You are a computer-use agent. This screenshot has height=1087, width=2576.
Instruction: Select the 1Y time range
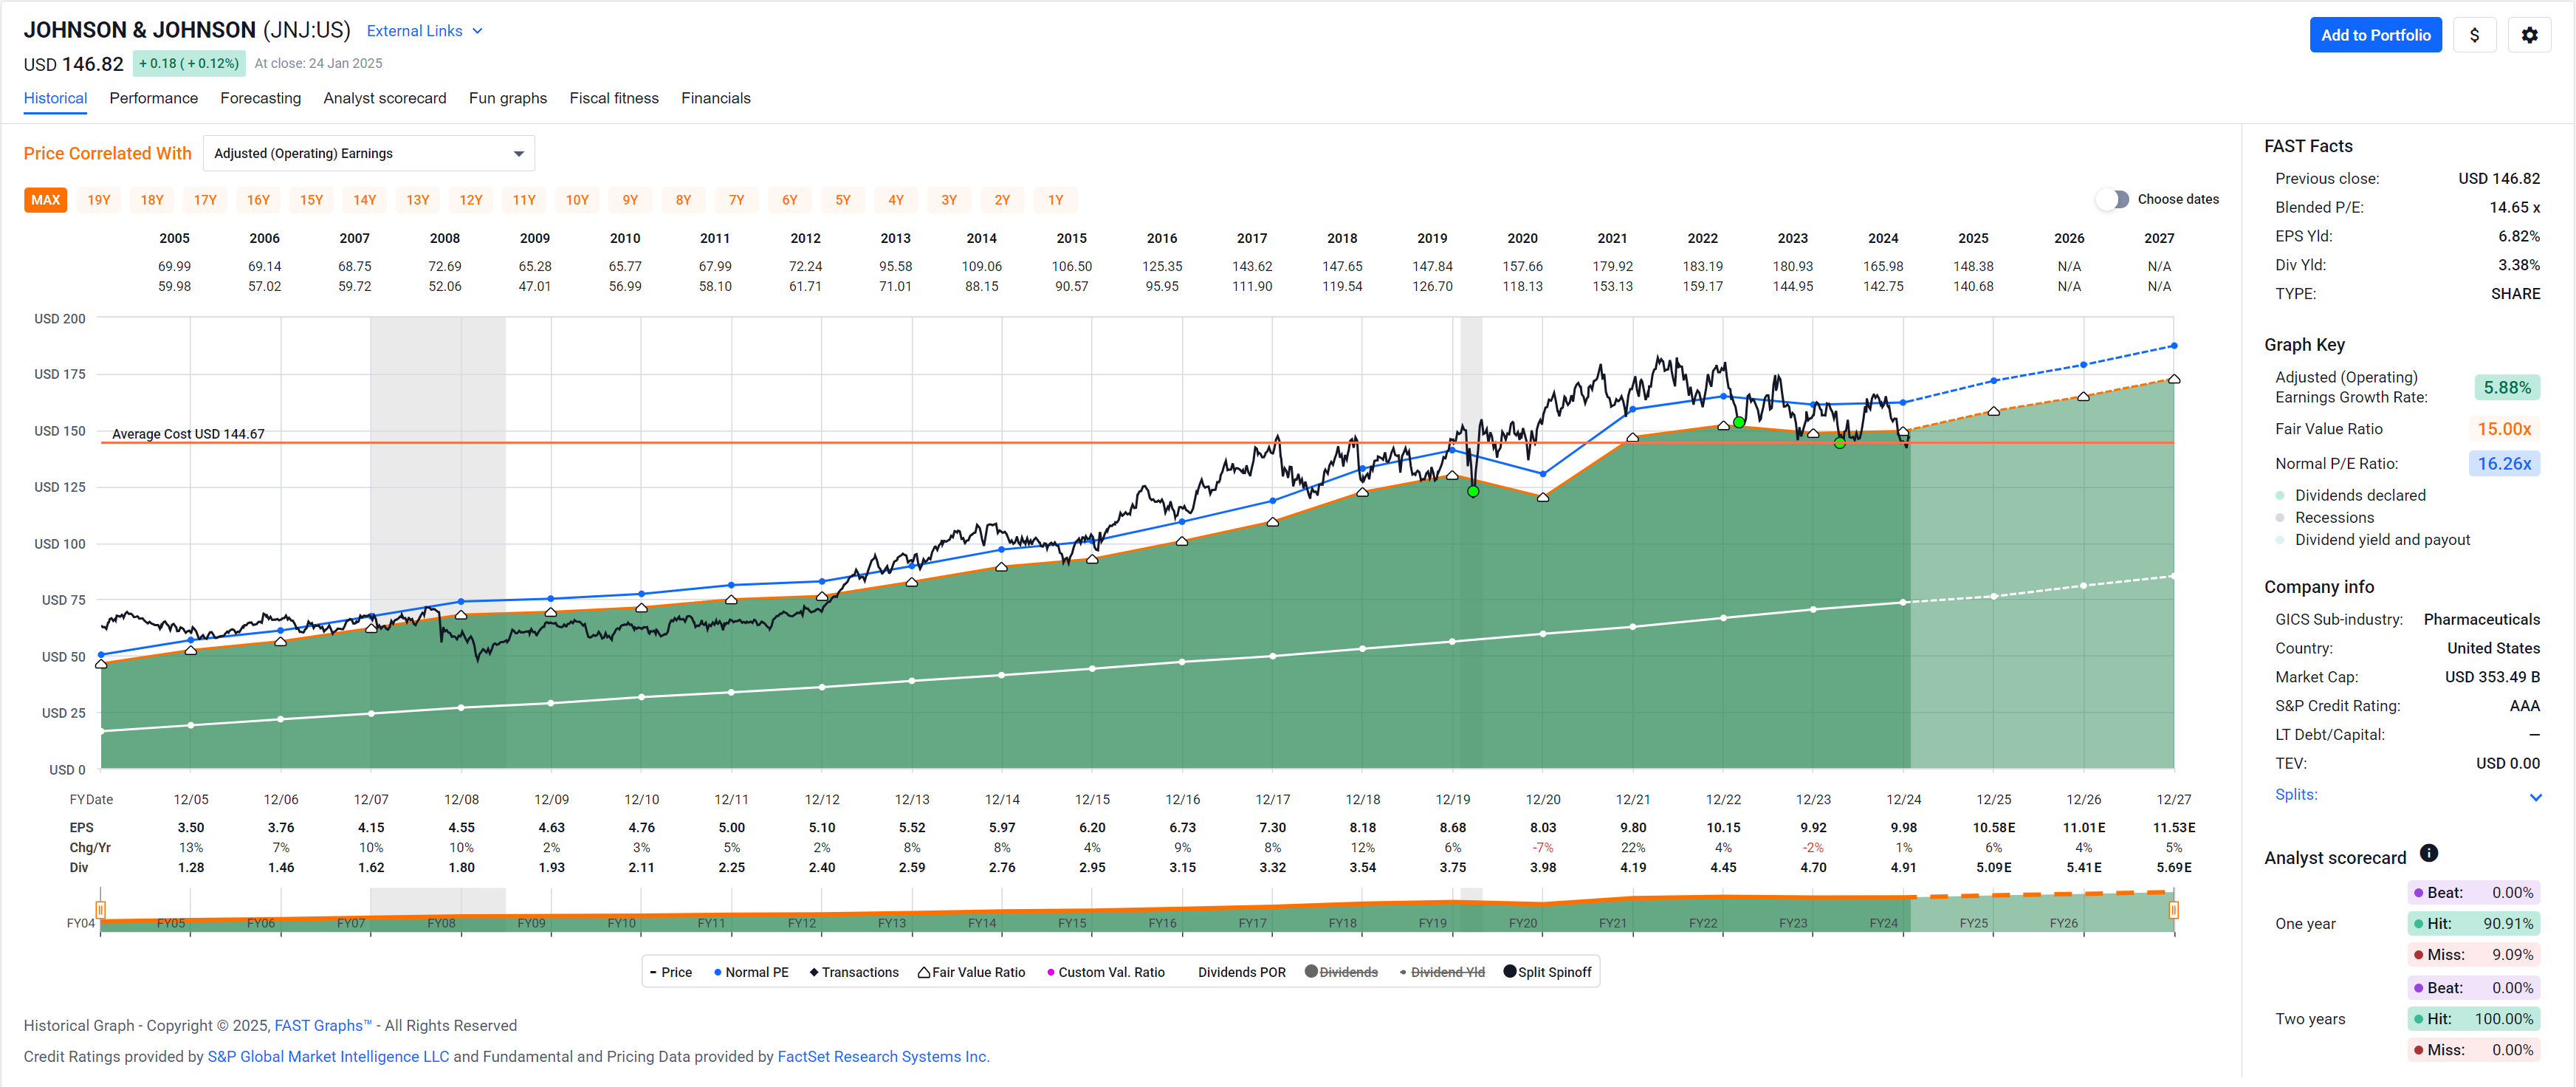1055,200
